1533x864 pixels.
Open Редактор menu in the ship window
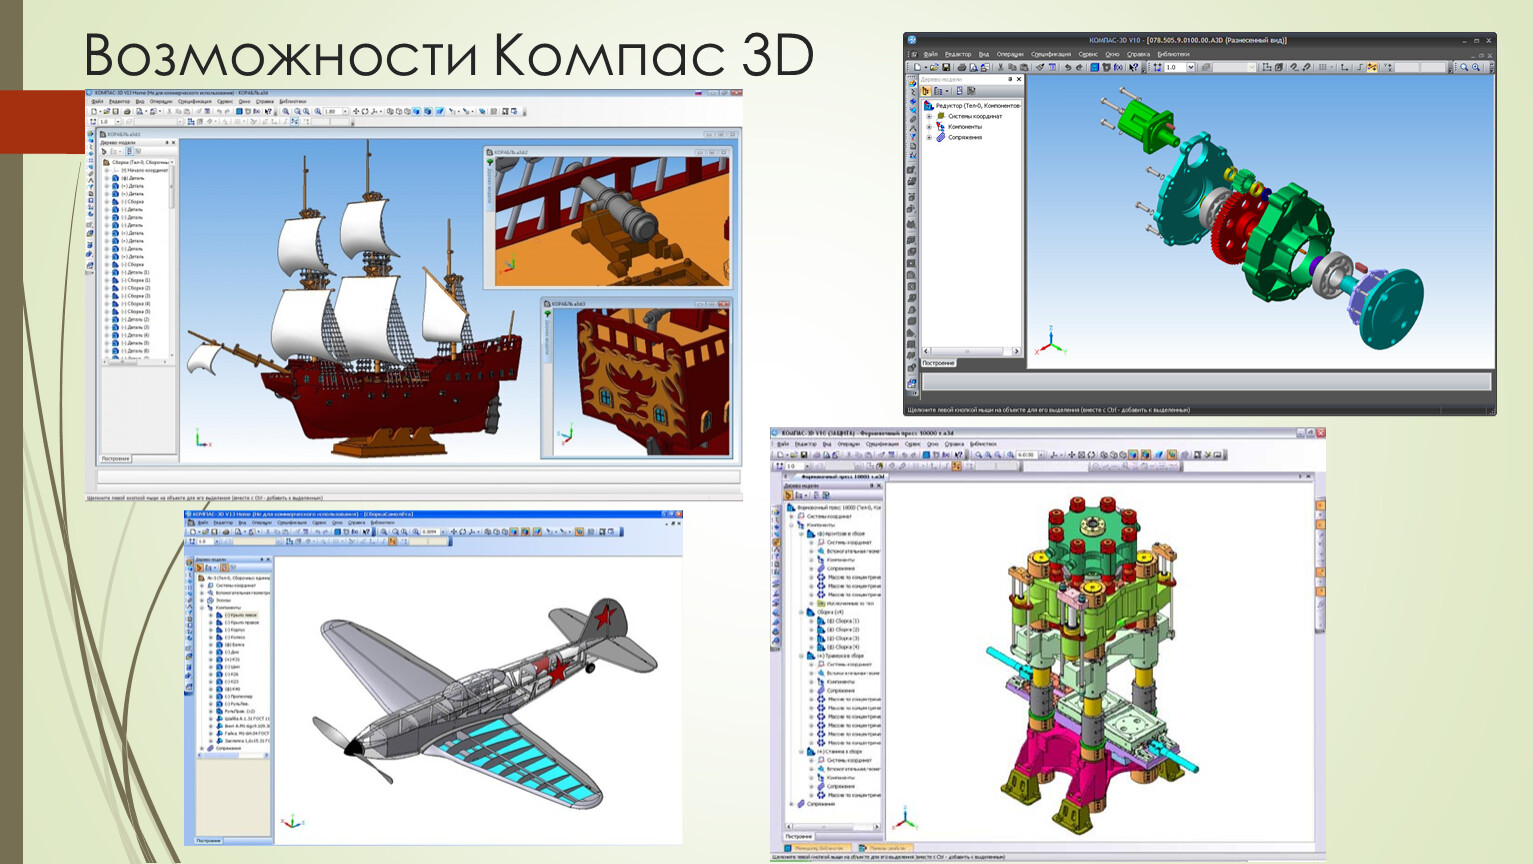pyautogui.click(x=120, y=101)
